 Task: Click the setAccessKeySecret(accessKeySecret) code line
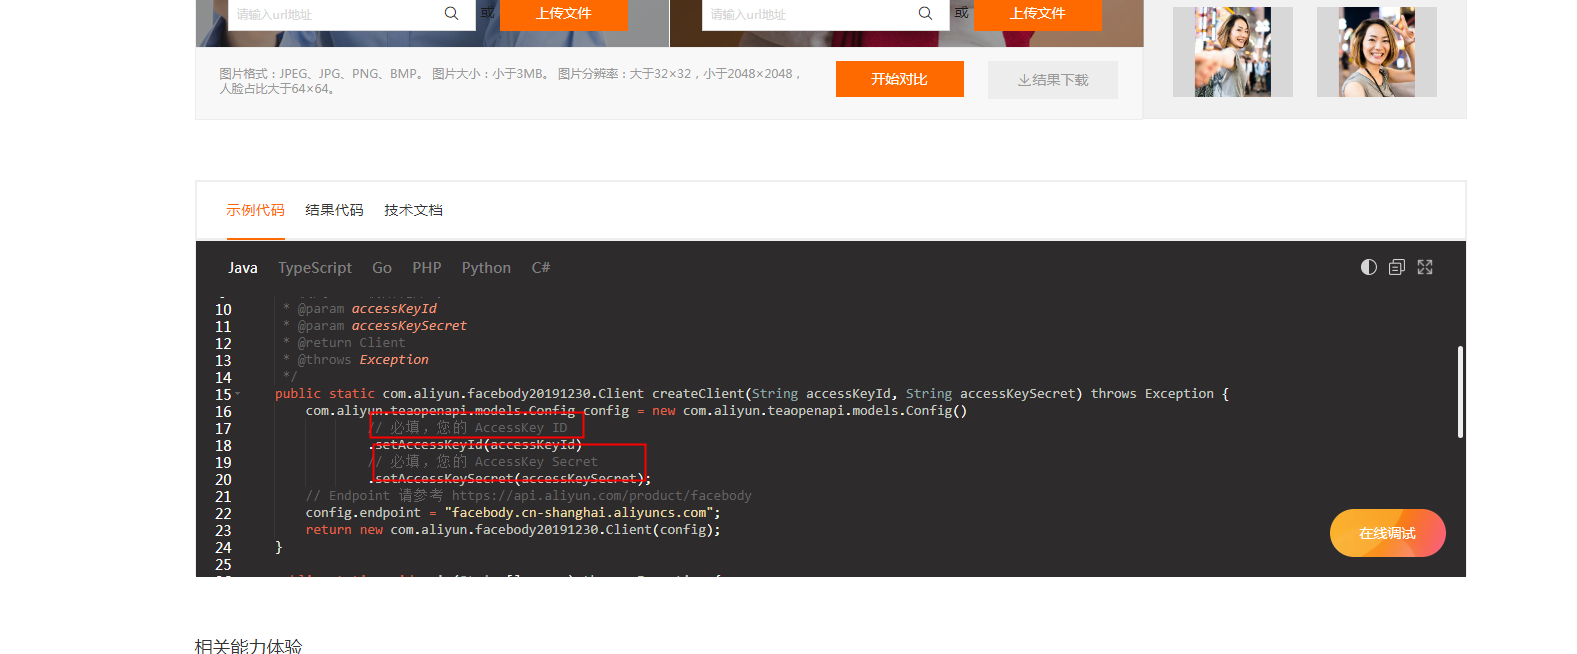509,479
